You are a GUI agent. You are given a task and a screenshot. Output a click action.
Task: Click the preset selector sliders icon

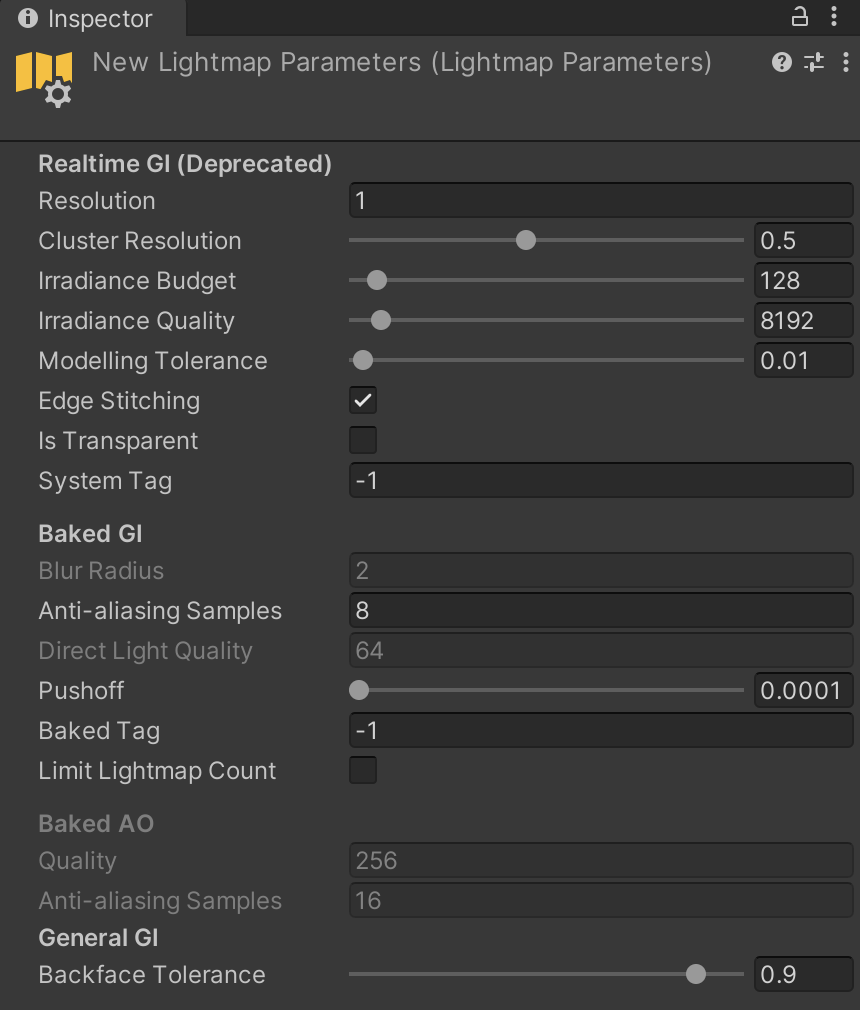814,63
